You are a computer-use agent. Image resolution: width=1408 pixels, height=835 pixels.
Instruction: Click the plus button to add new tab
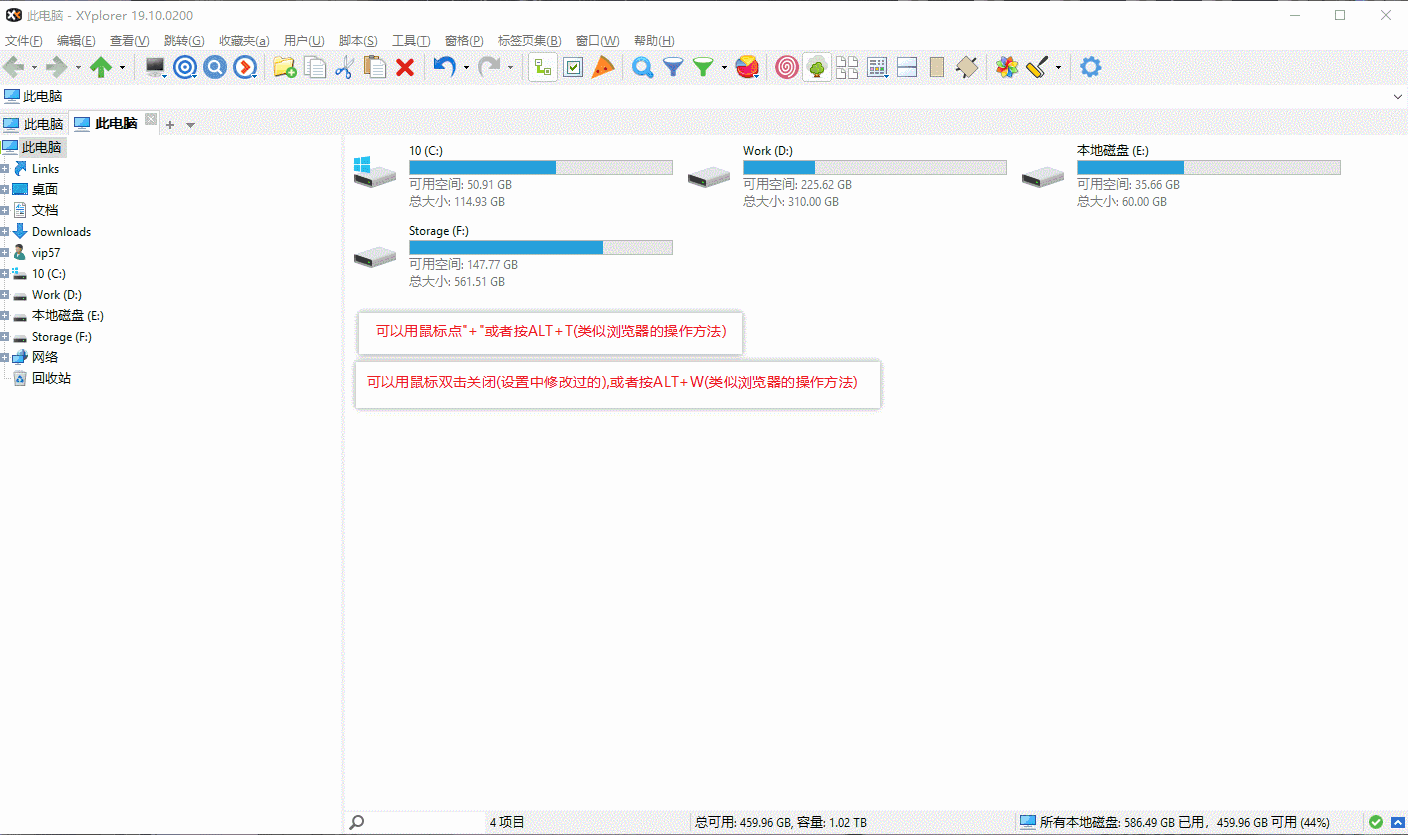coord(169,124)
